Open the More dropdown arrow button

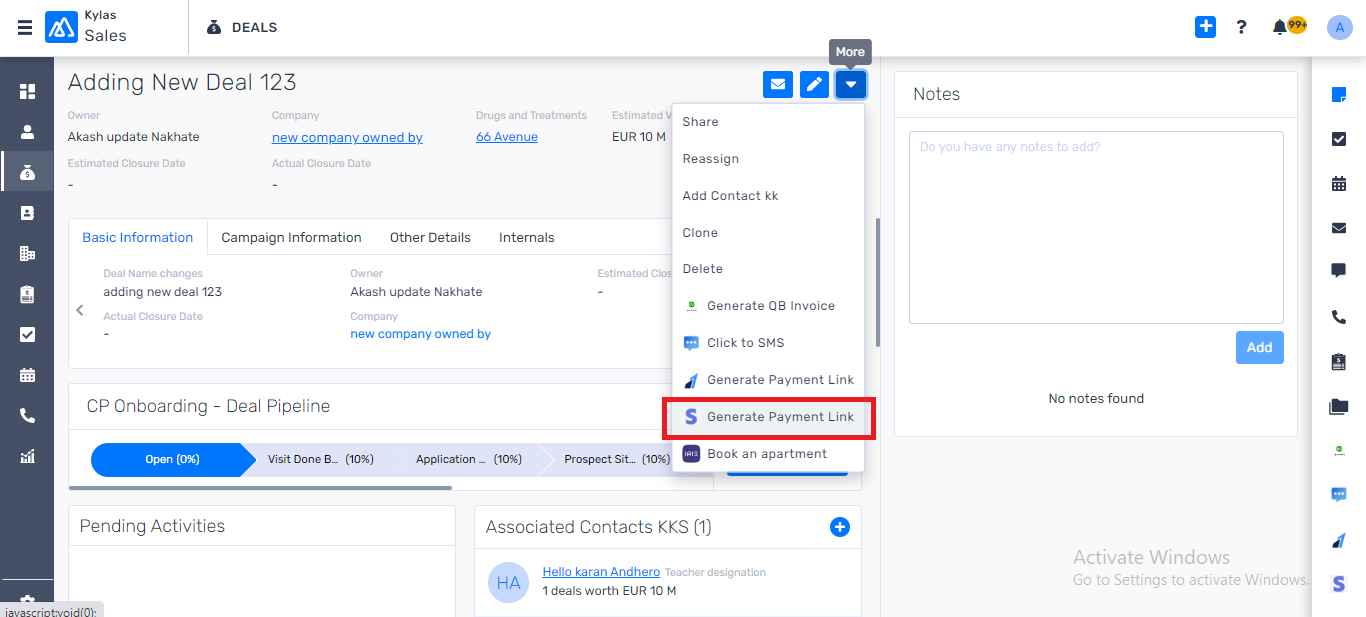851,84
